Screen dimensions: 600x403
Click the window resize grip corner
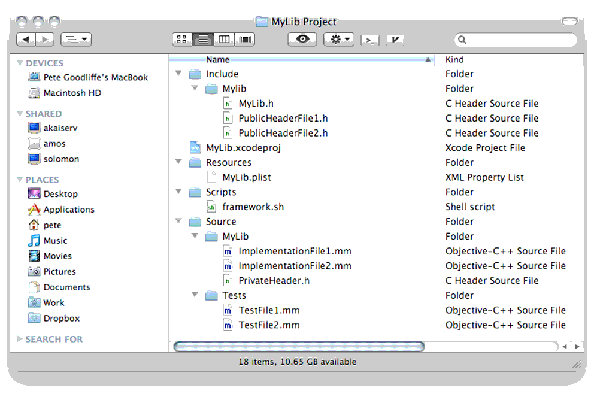(576, 364)
